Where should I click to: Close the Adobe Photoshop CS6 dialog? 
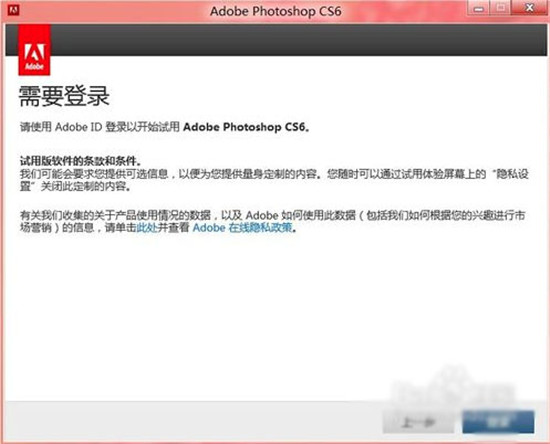coord(529,8)
